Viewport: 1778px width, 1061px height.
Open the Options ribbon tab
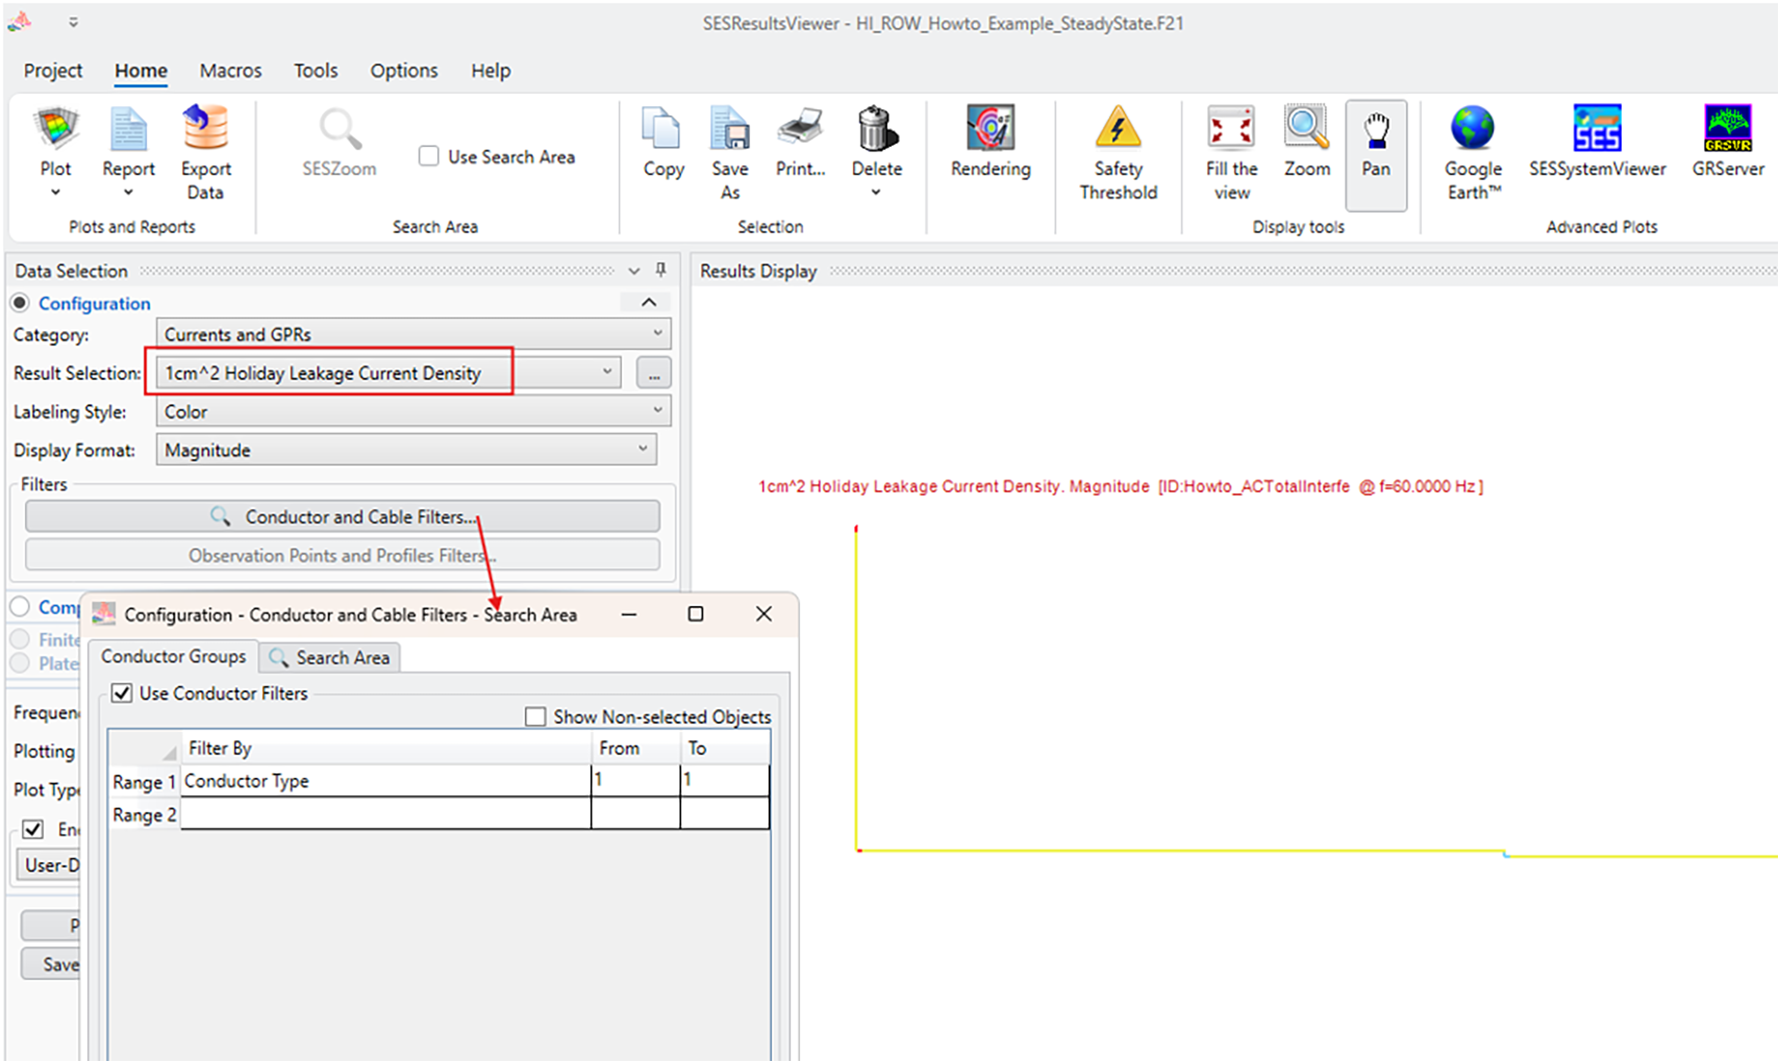click(x=404, y=70)
